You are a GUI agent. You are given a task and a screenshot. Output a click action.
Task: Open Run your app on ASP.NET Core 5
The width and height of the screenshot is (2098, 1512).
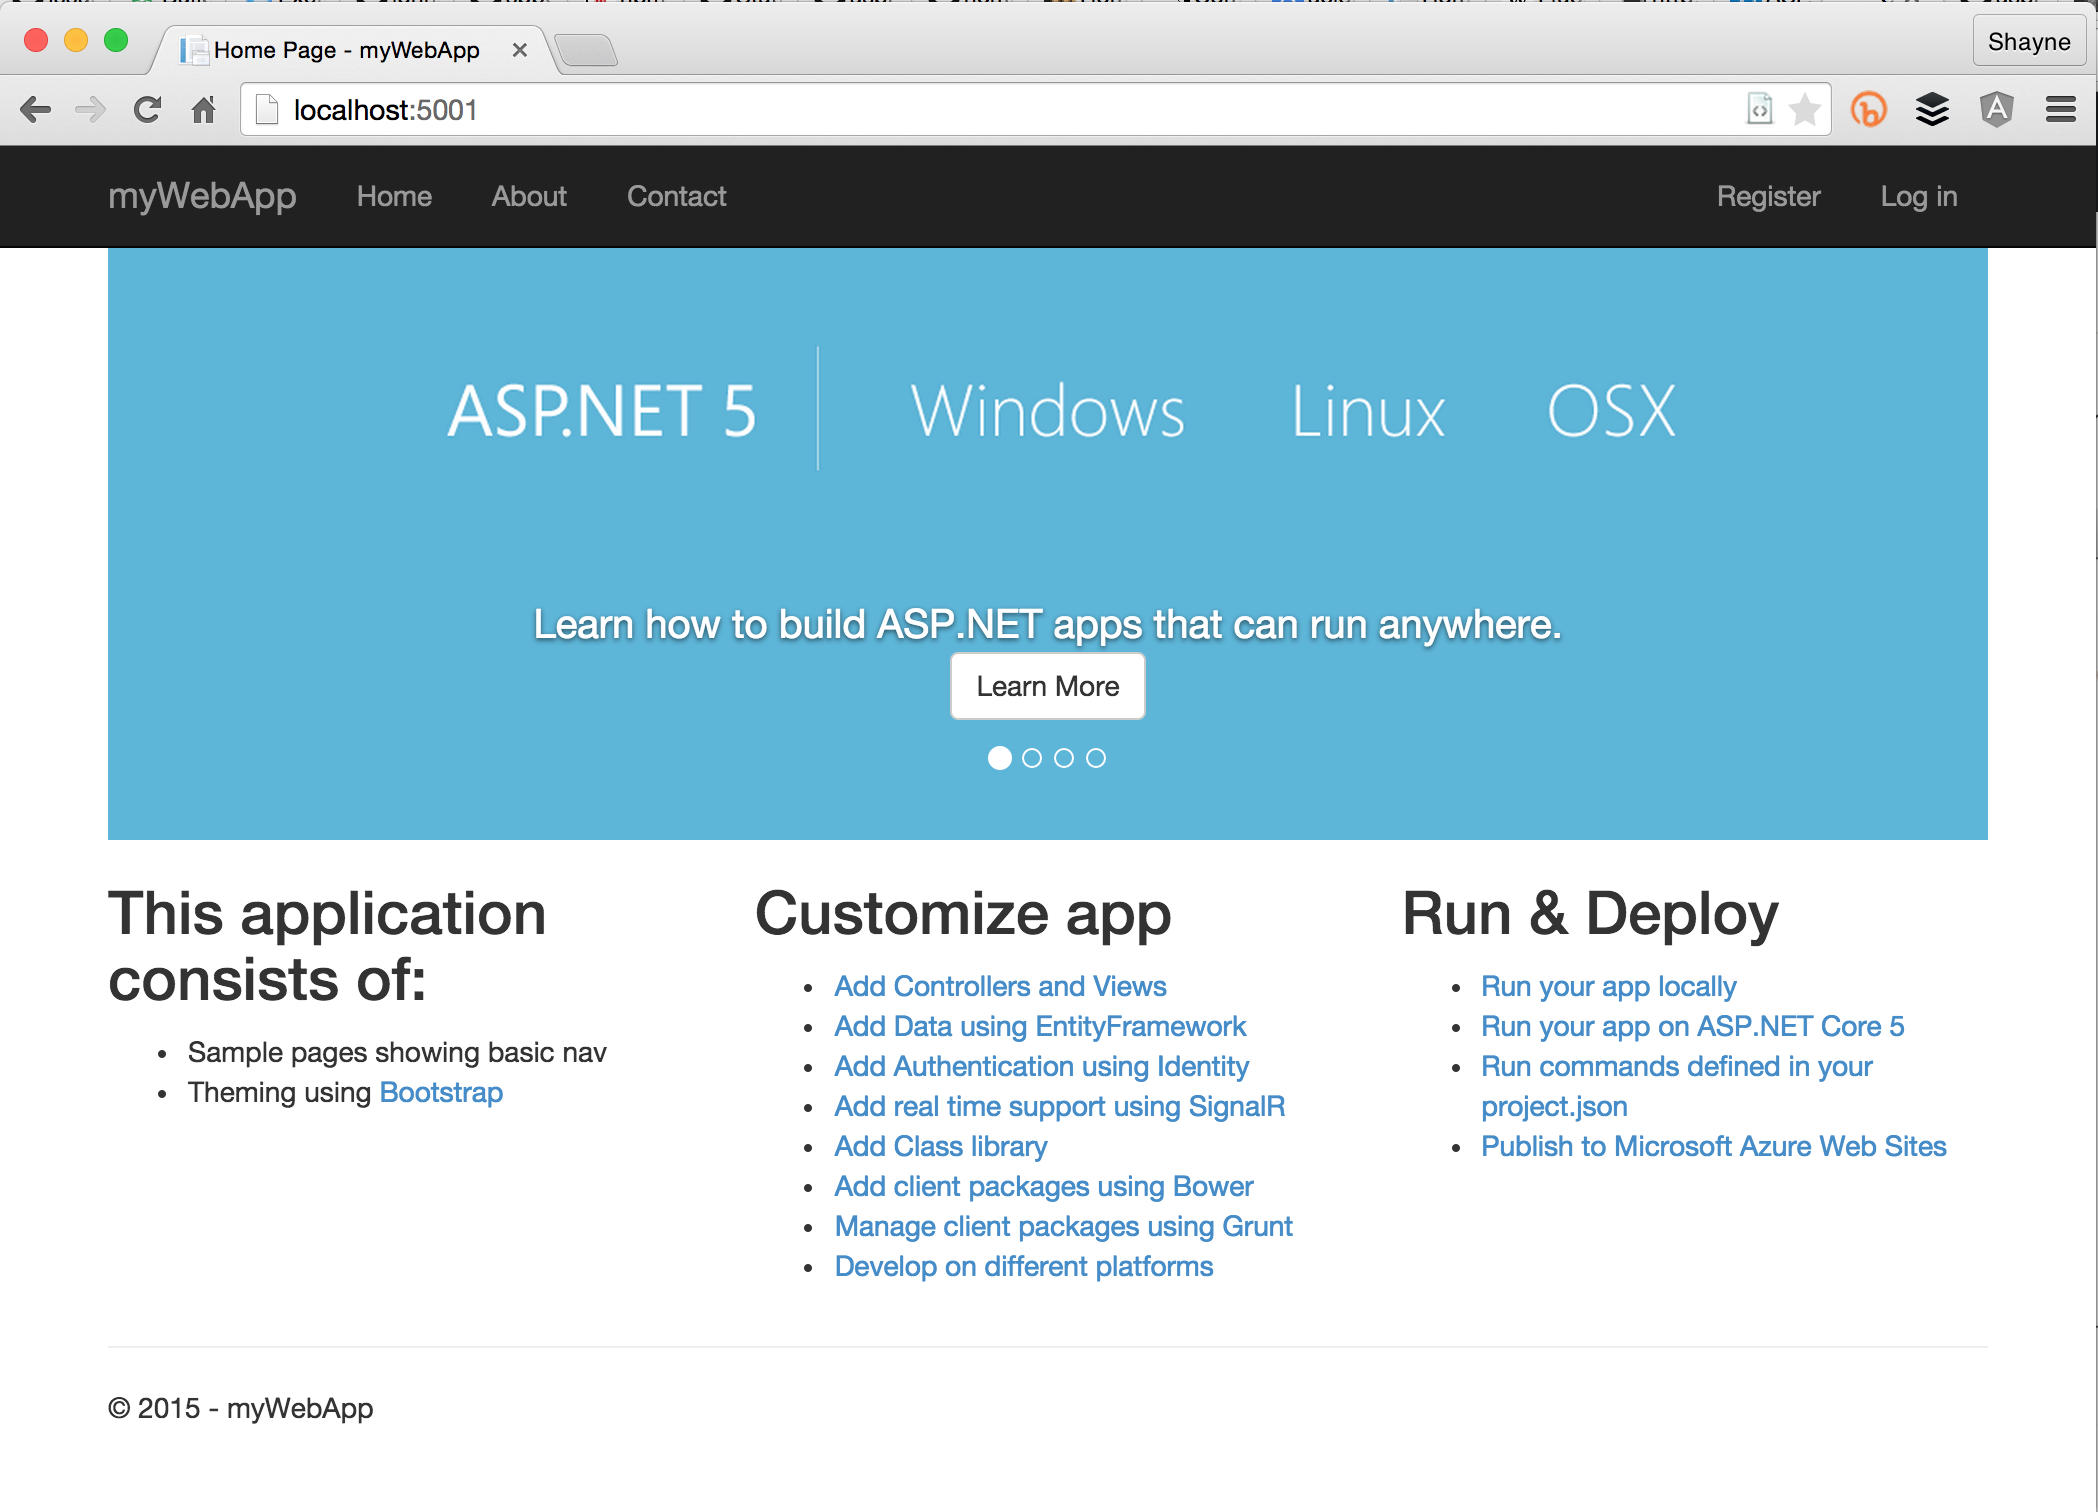click(1693, 1026)
